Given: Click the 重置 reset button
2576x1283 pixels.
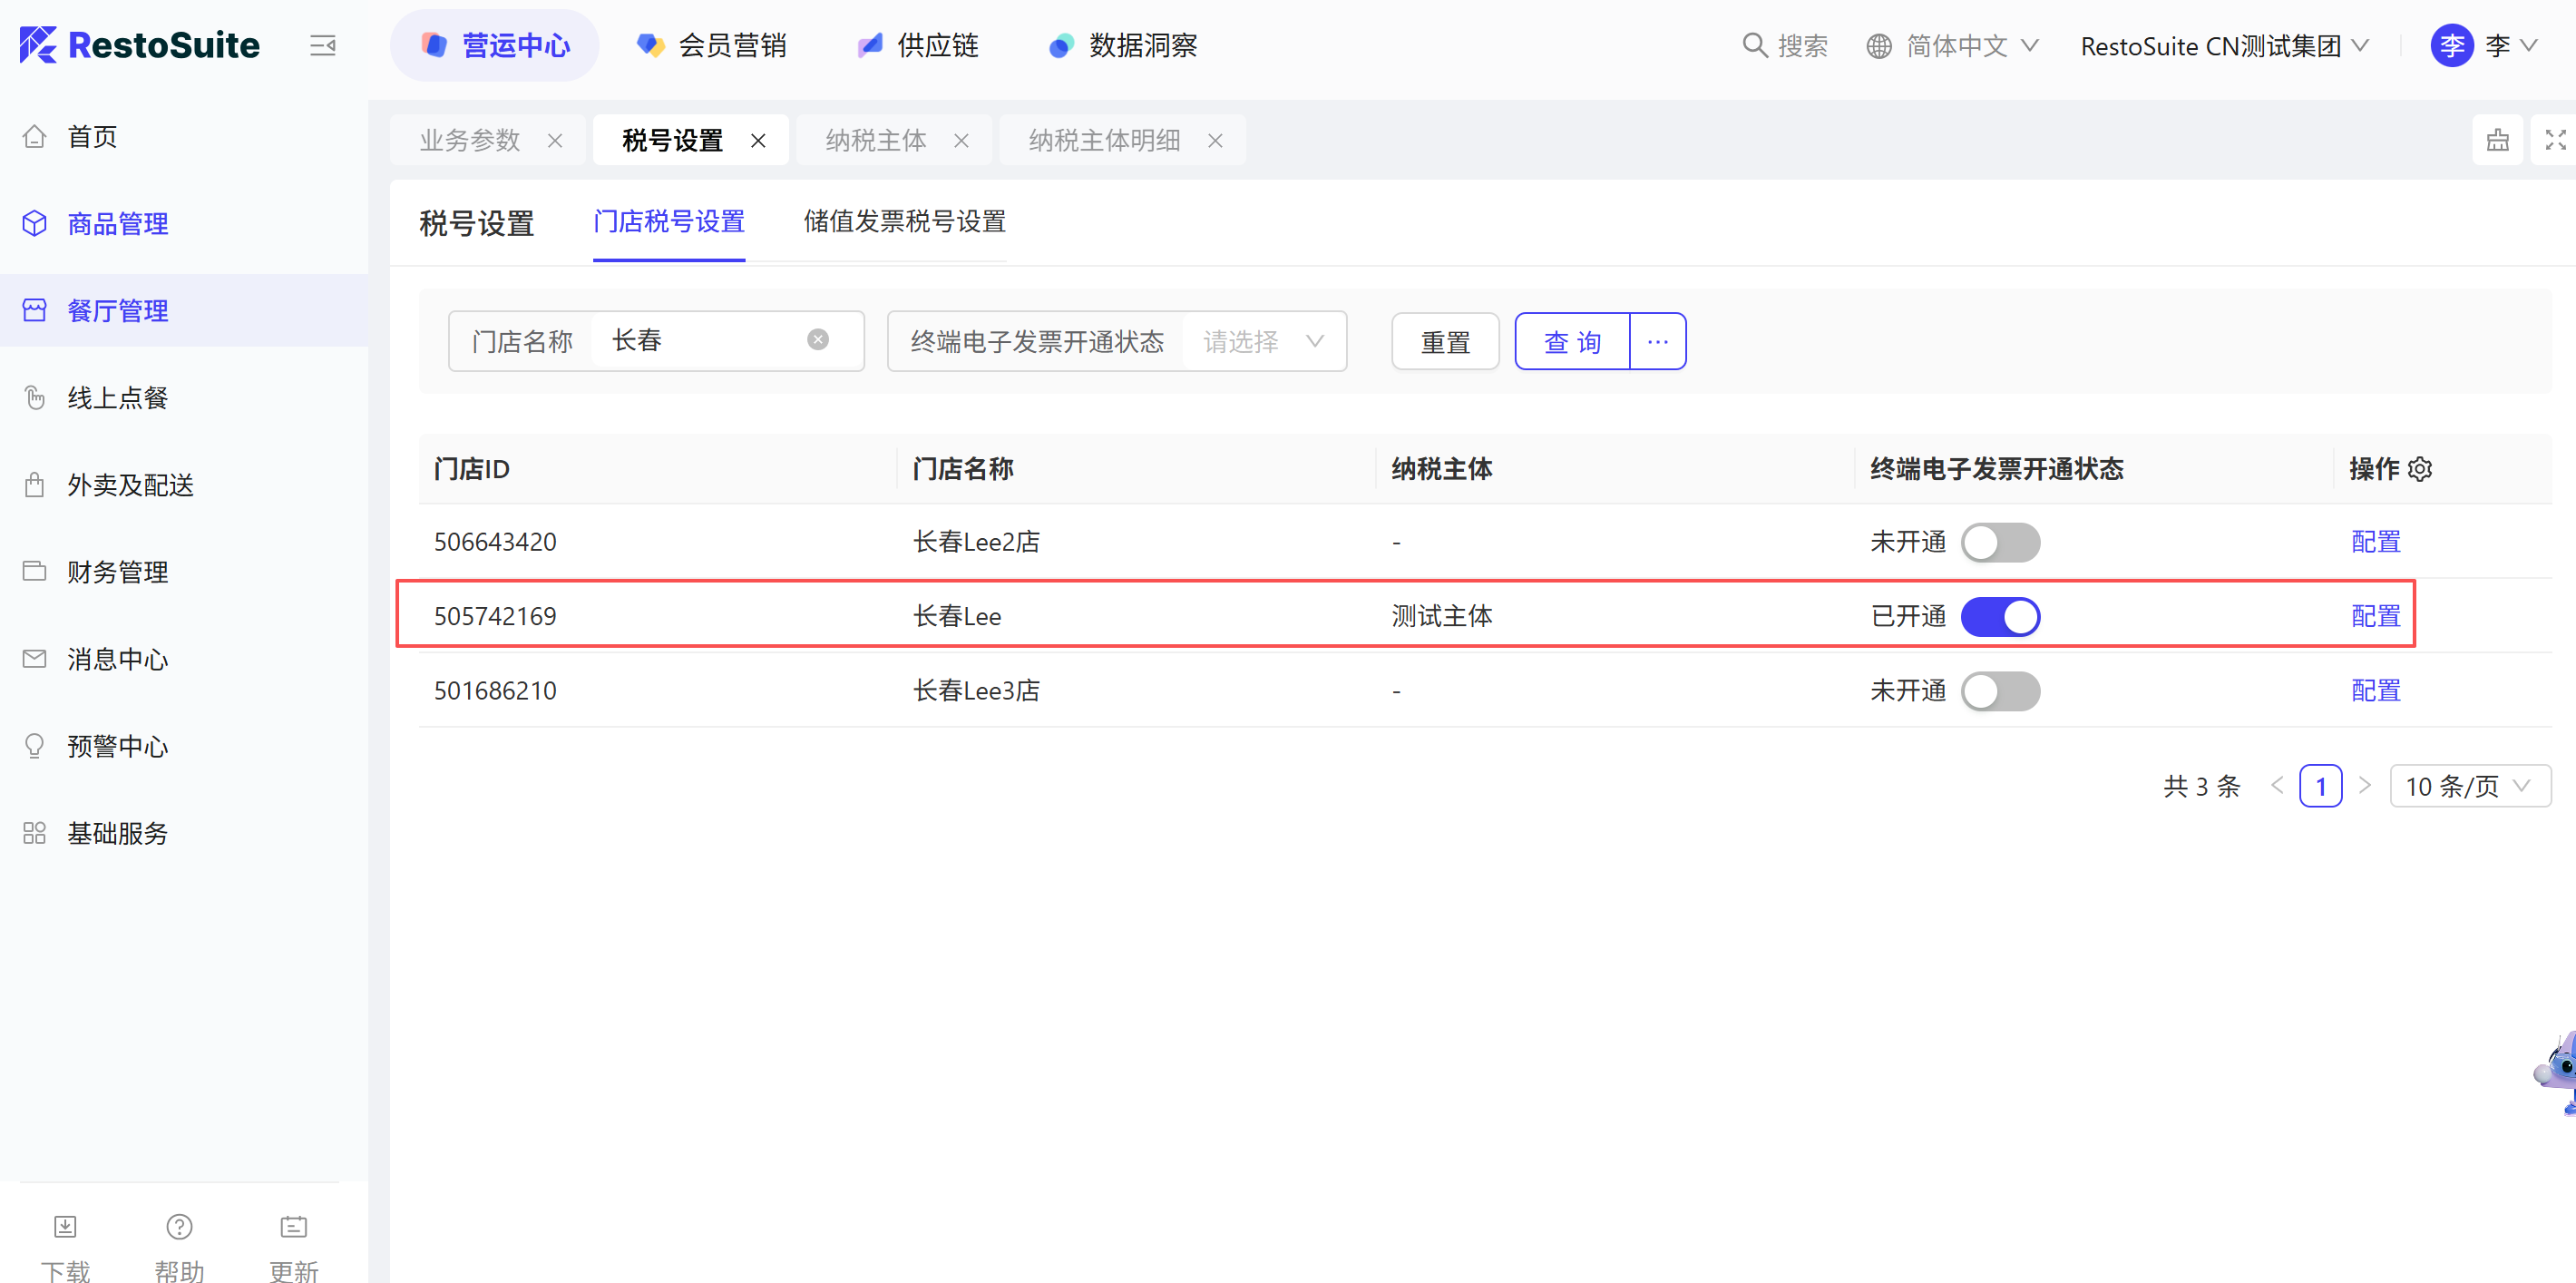Looking at the screenshot, I should click(1444, 342).
